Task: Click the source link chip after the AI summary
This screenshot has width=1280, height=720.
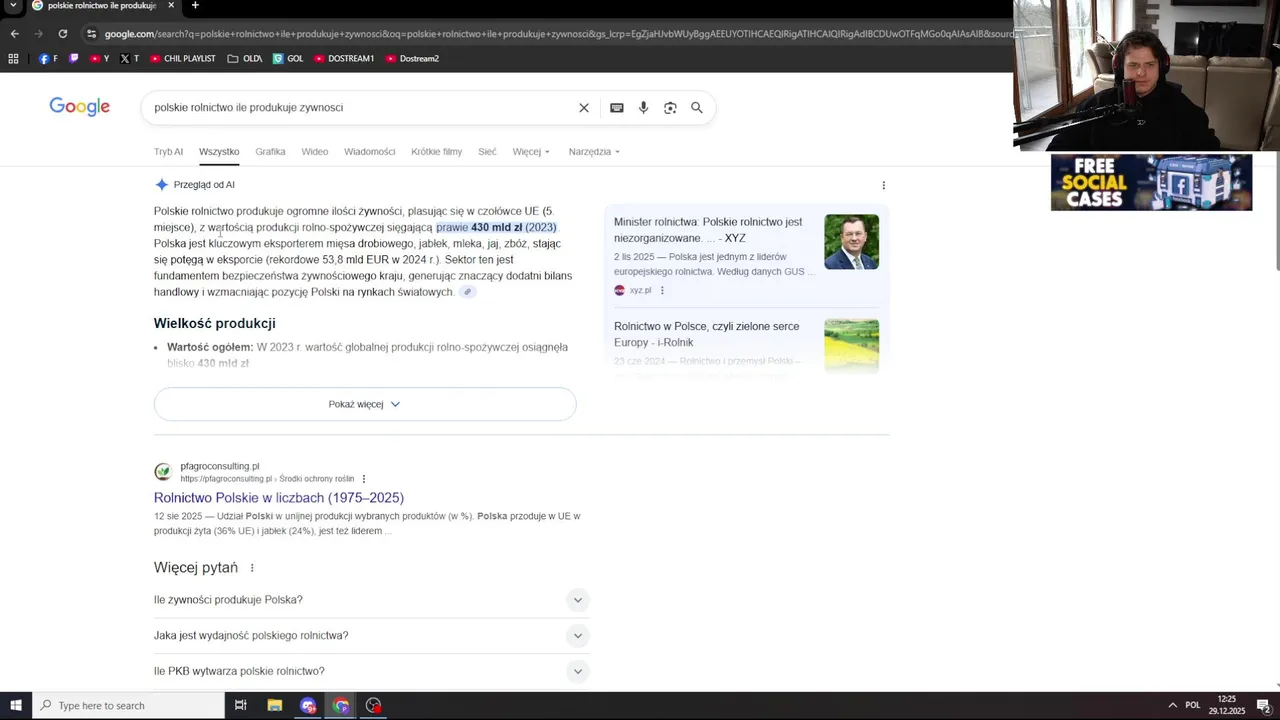Action: point(467,292)
